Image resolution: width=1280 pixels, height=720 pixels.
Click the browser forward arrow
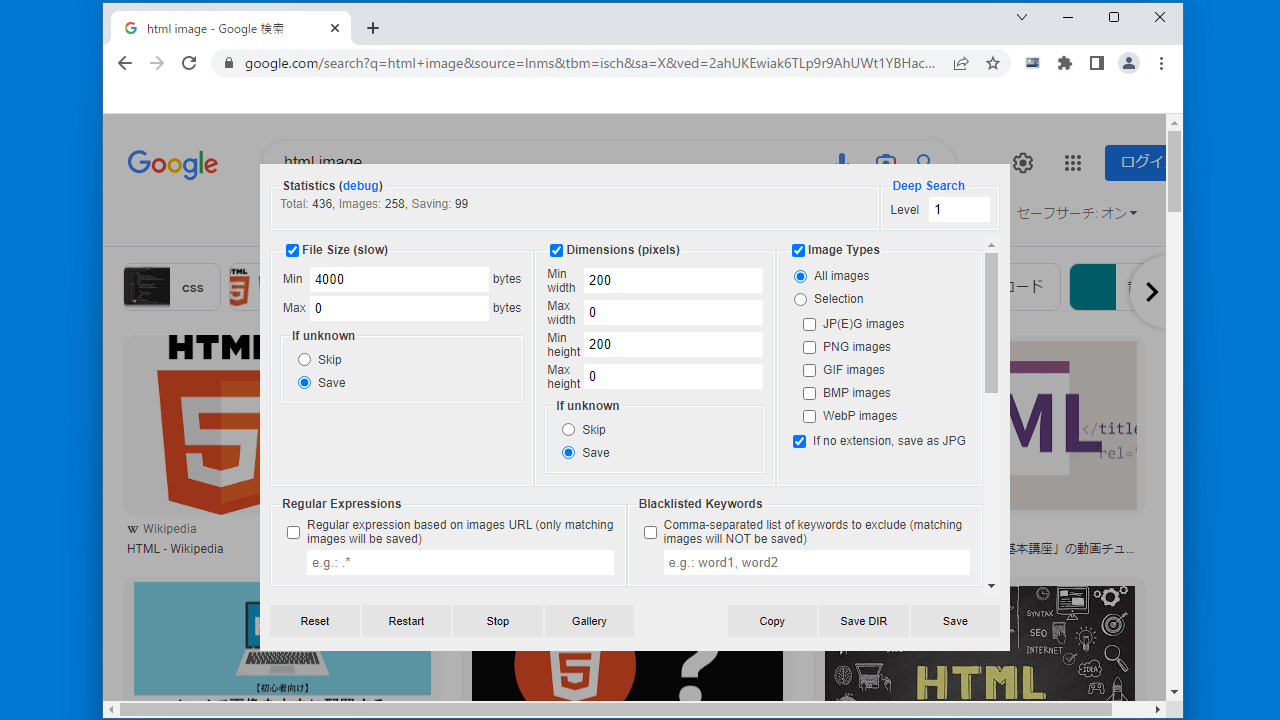pos(157,63)
